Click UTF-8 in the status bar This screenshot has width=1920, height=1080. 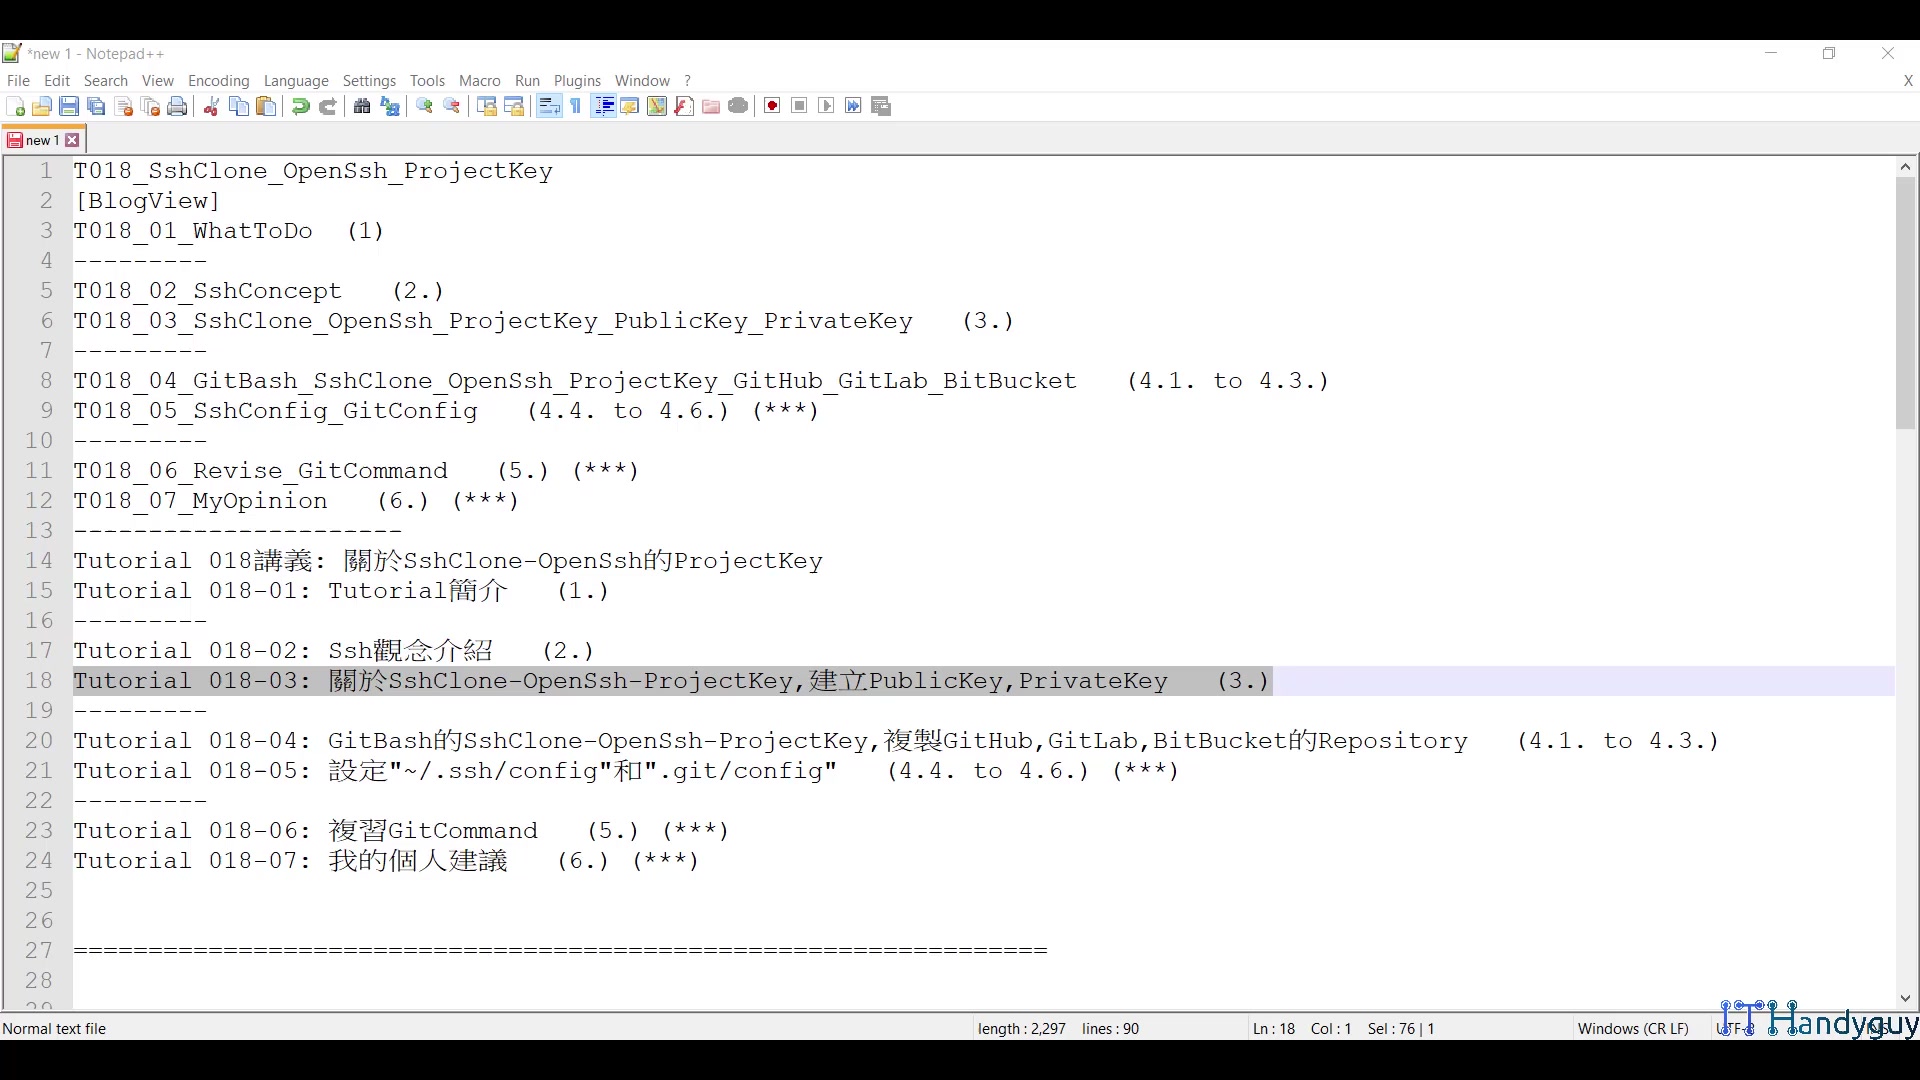click(x=1733, y=1028)
